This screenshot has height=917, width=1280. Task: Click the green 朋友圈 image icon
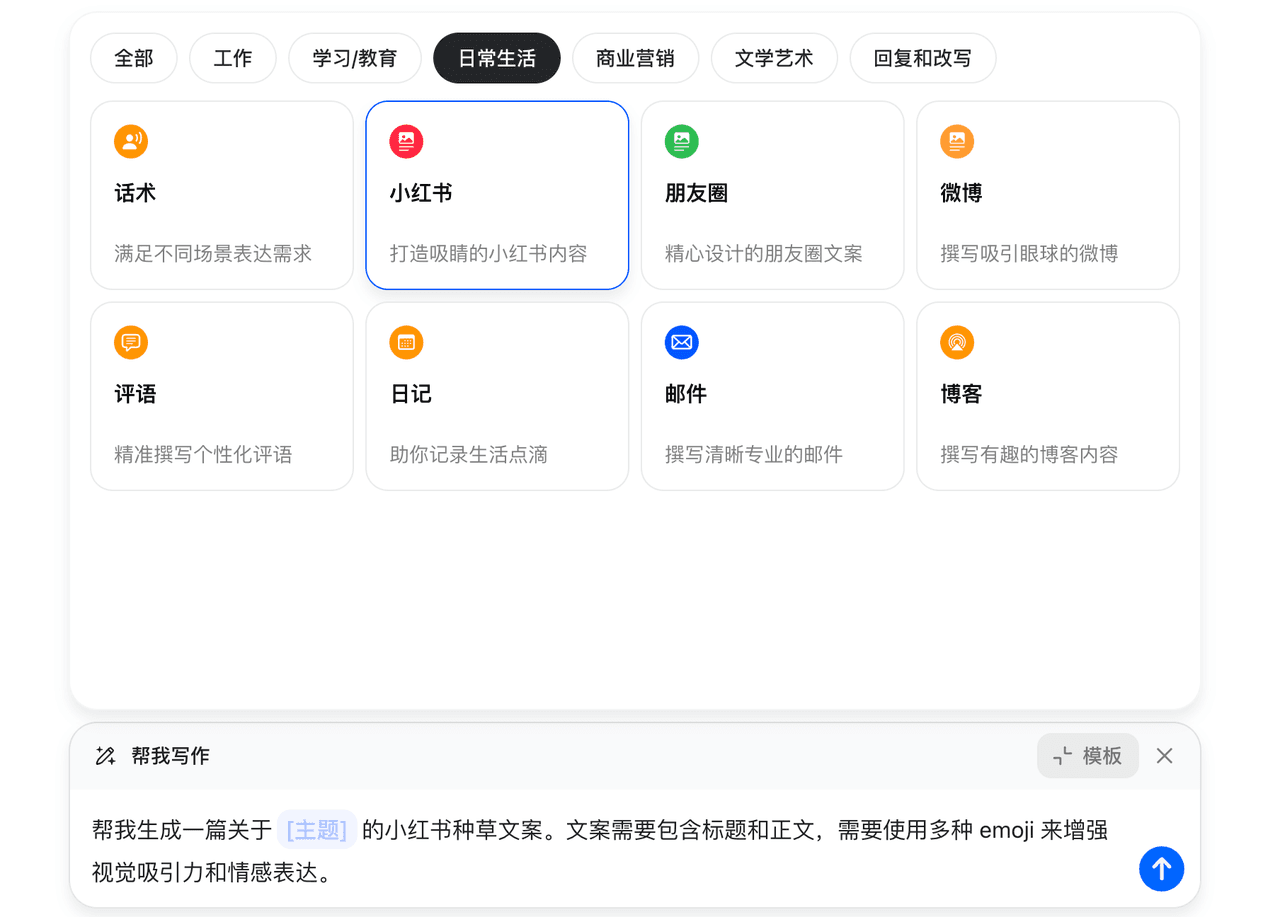click(x=681, y=141)
